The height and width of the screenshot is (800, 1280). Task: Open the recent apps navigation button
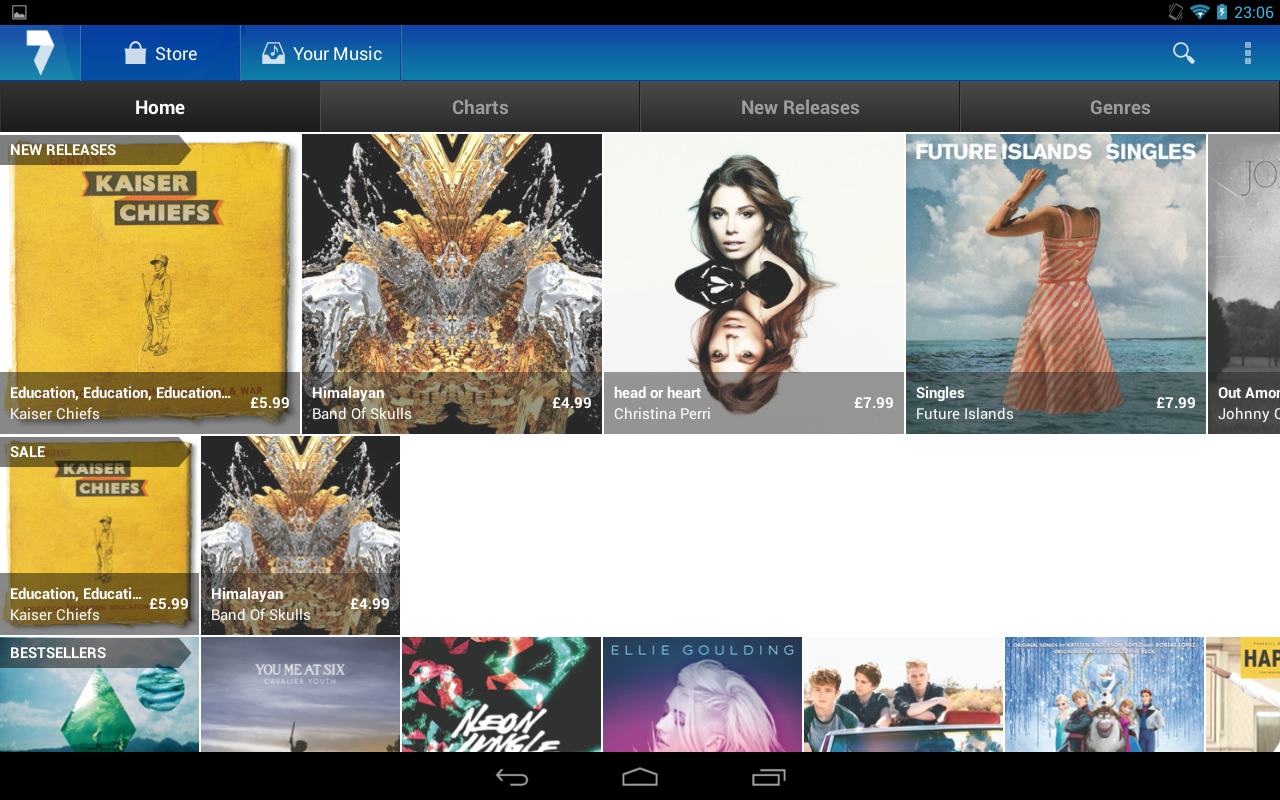(x=768, y=777)
